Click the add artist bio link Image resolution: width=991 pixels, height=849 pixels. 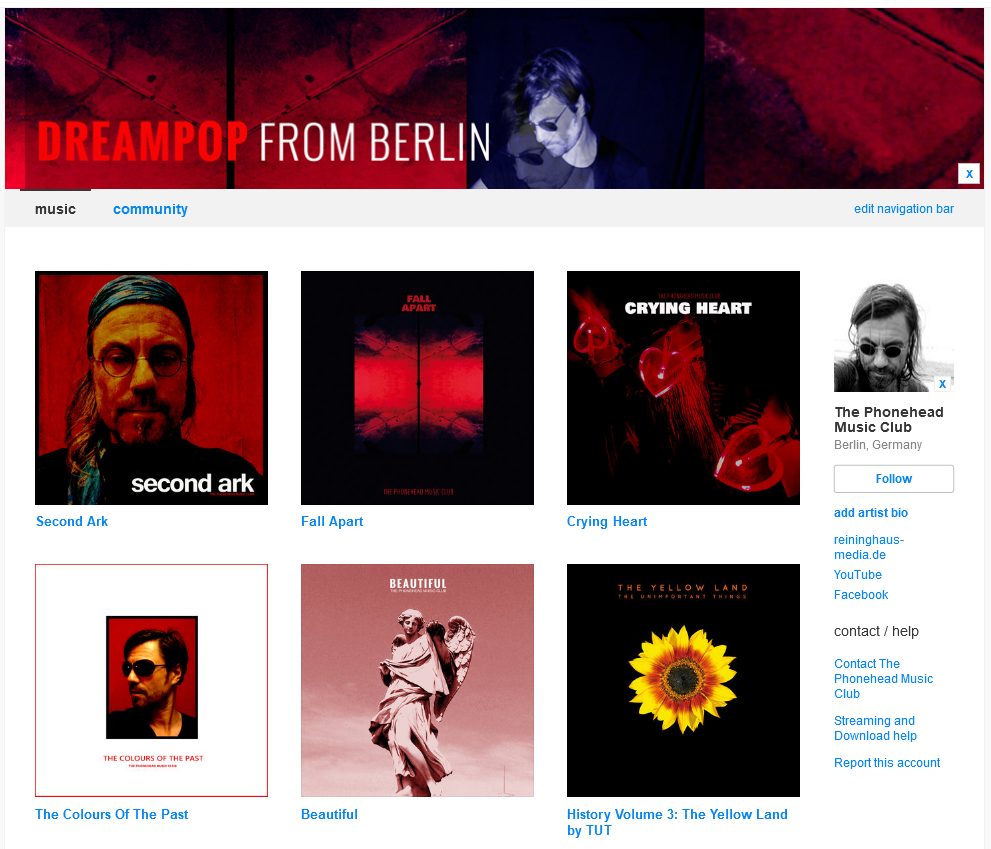click(x=870, y=513)
